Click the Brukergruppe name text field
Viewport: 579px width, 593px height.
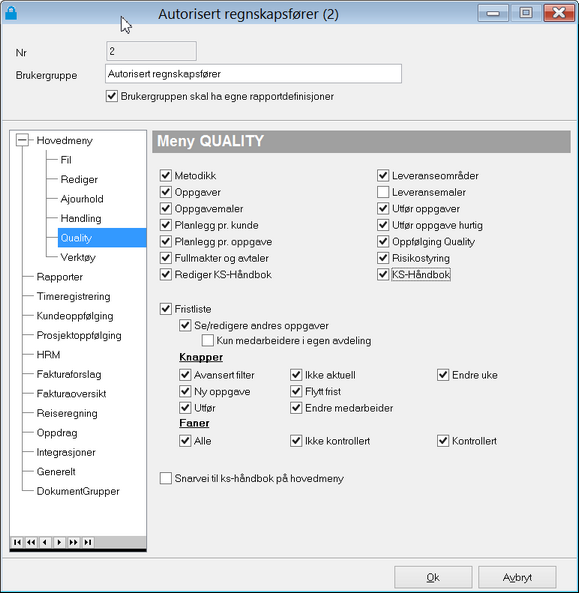click(x=253, y=74)
